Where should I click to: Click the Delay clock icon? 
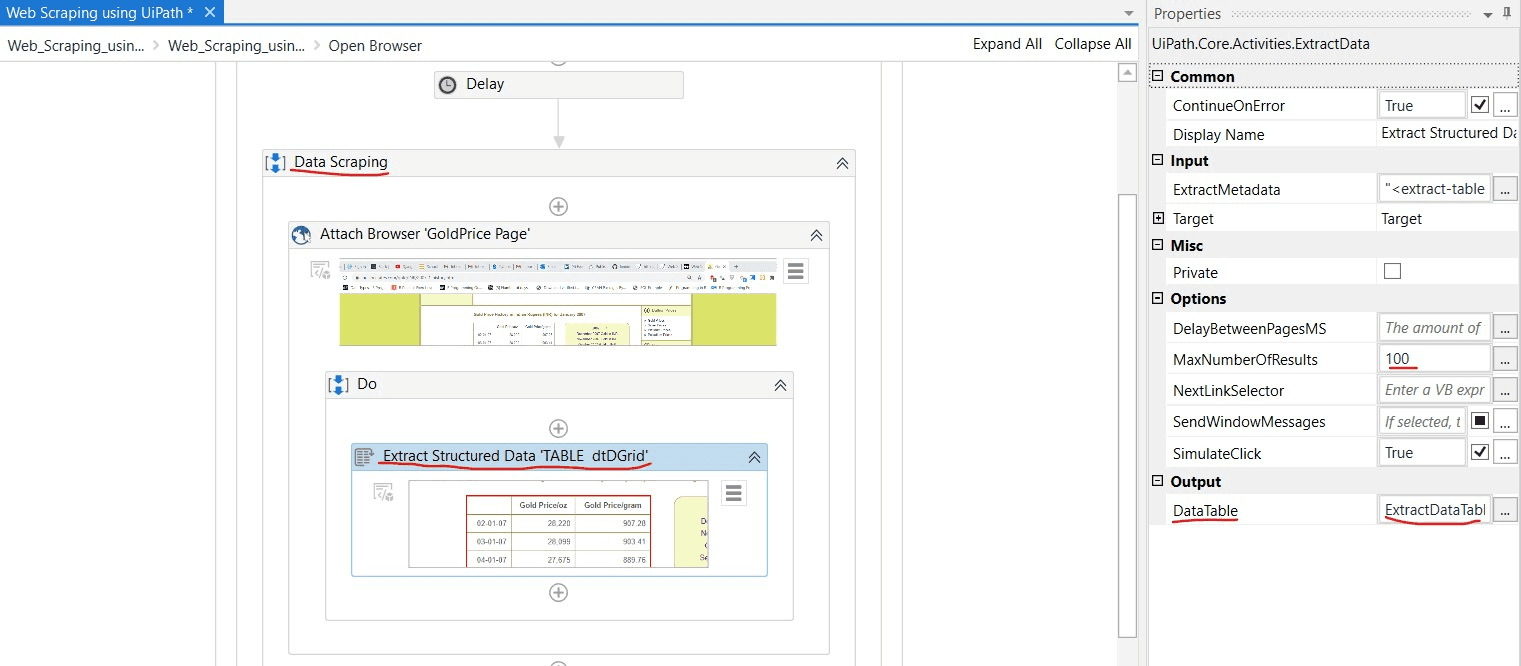point(448,85)
